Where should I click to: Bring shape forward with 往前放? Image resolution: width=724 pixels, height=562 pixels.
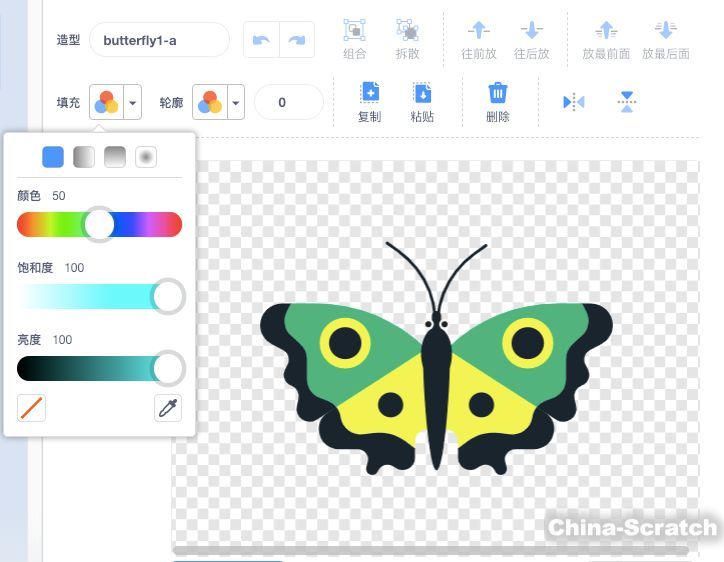pyautogui.click(x=479, y=30)
